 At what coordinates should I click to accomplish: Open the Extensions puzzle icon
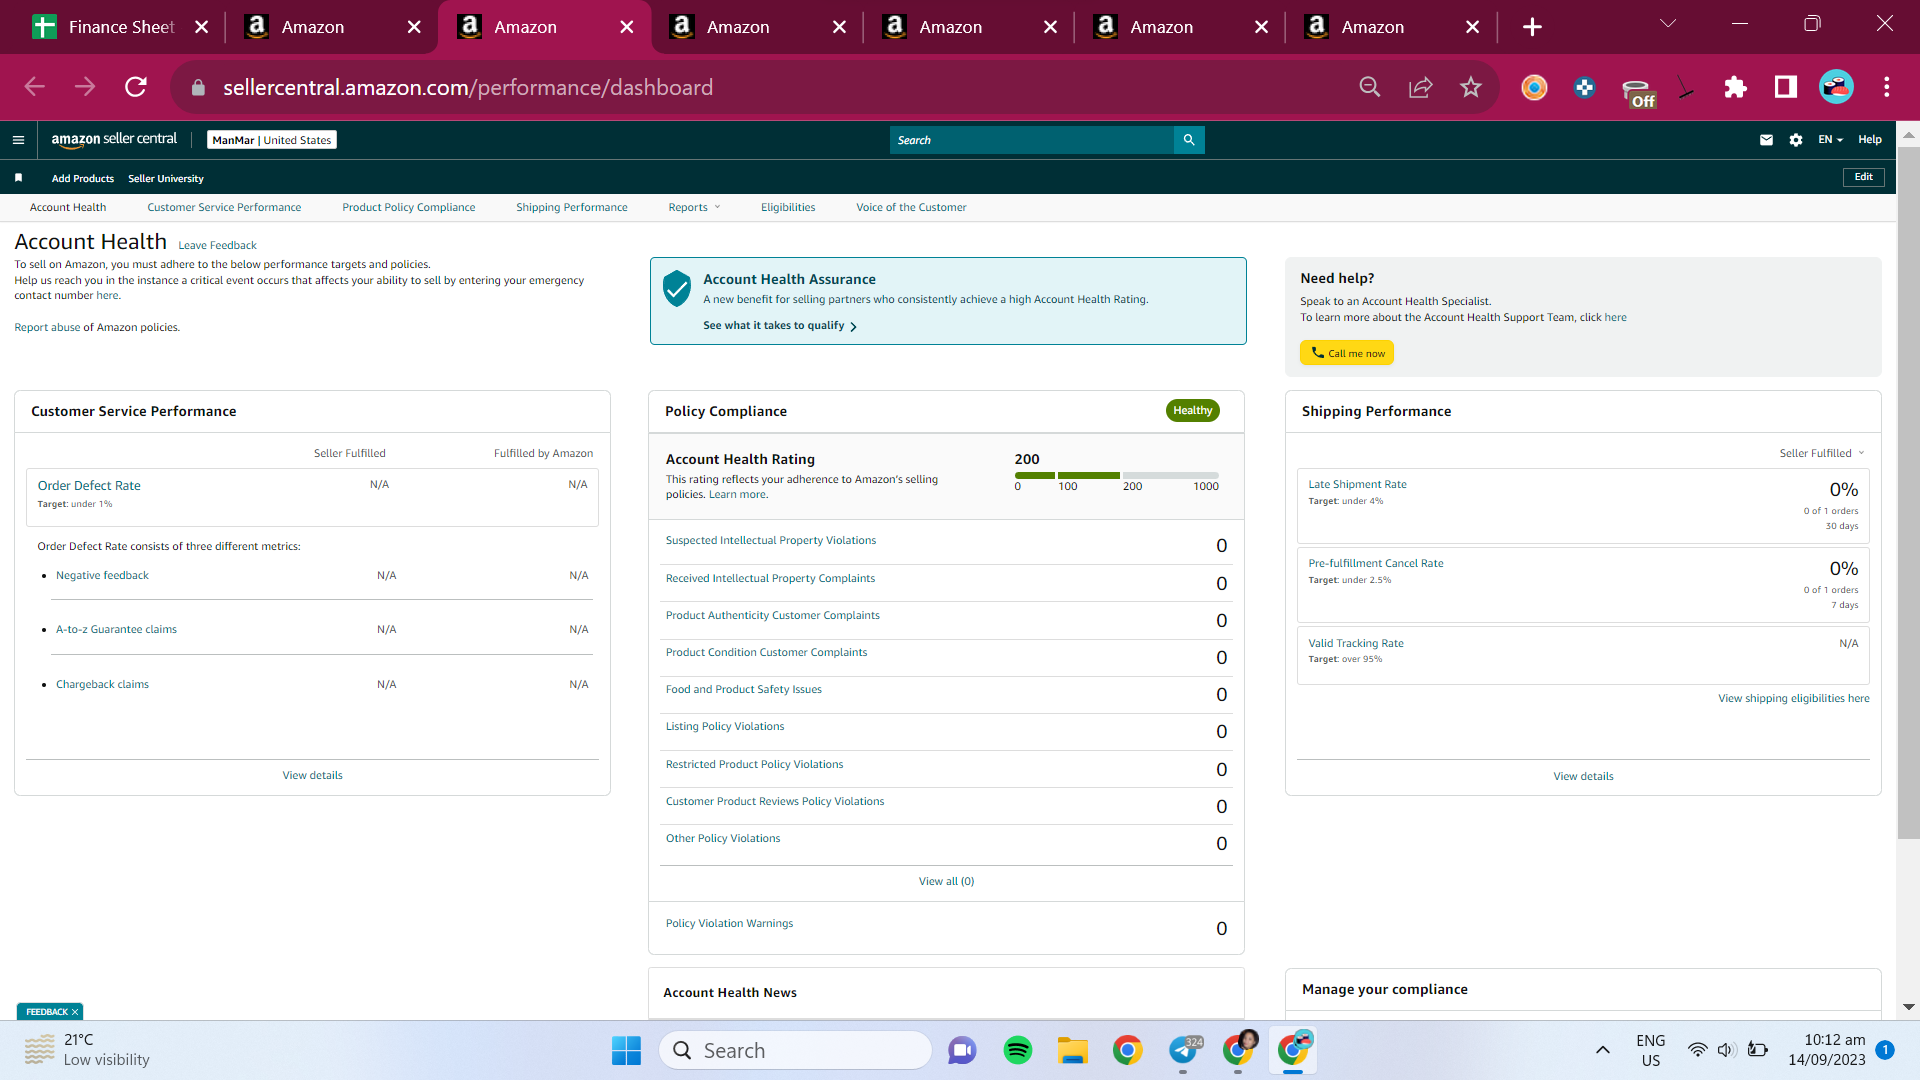point(1735,87)
